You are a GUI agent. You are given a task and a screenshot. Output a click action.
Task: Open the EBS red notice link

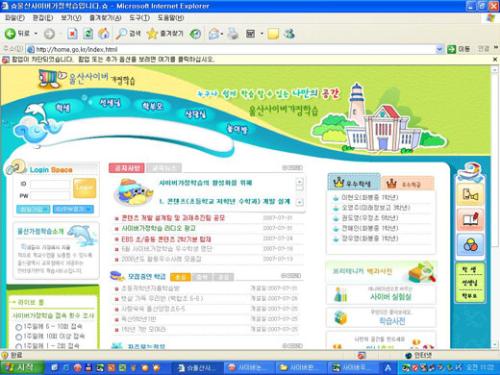point(166,239)
